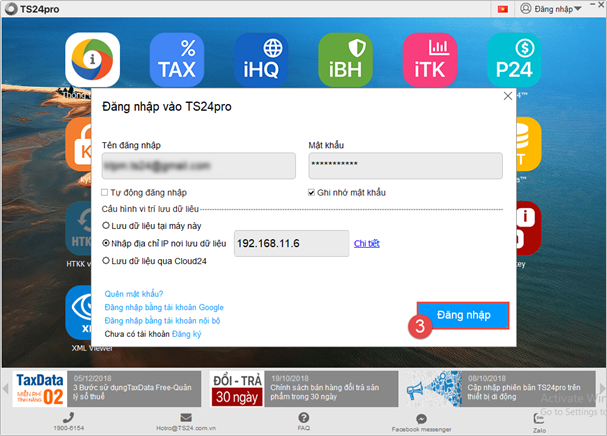Screen dimensions: 607x436
Task: Open the TAX application icon
Action: coord(177,60)
